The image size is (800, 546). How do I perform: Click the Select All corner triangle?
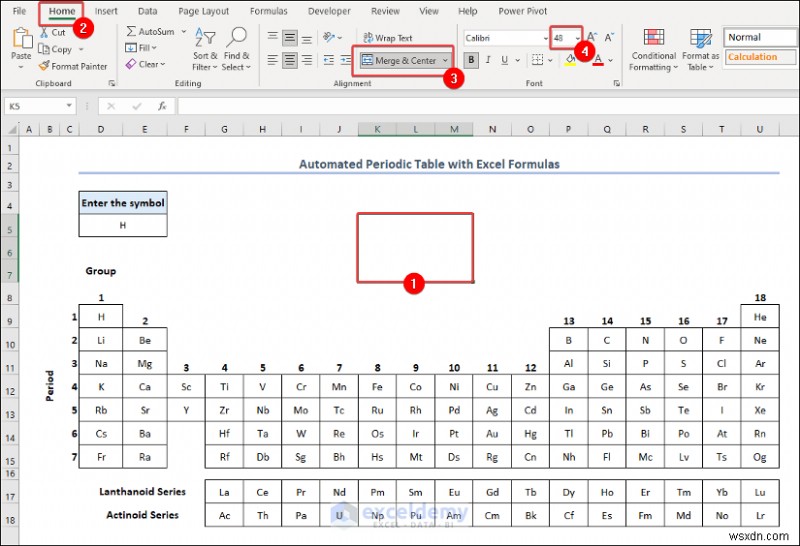(x=11, y=129)
